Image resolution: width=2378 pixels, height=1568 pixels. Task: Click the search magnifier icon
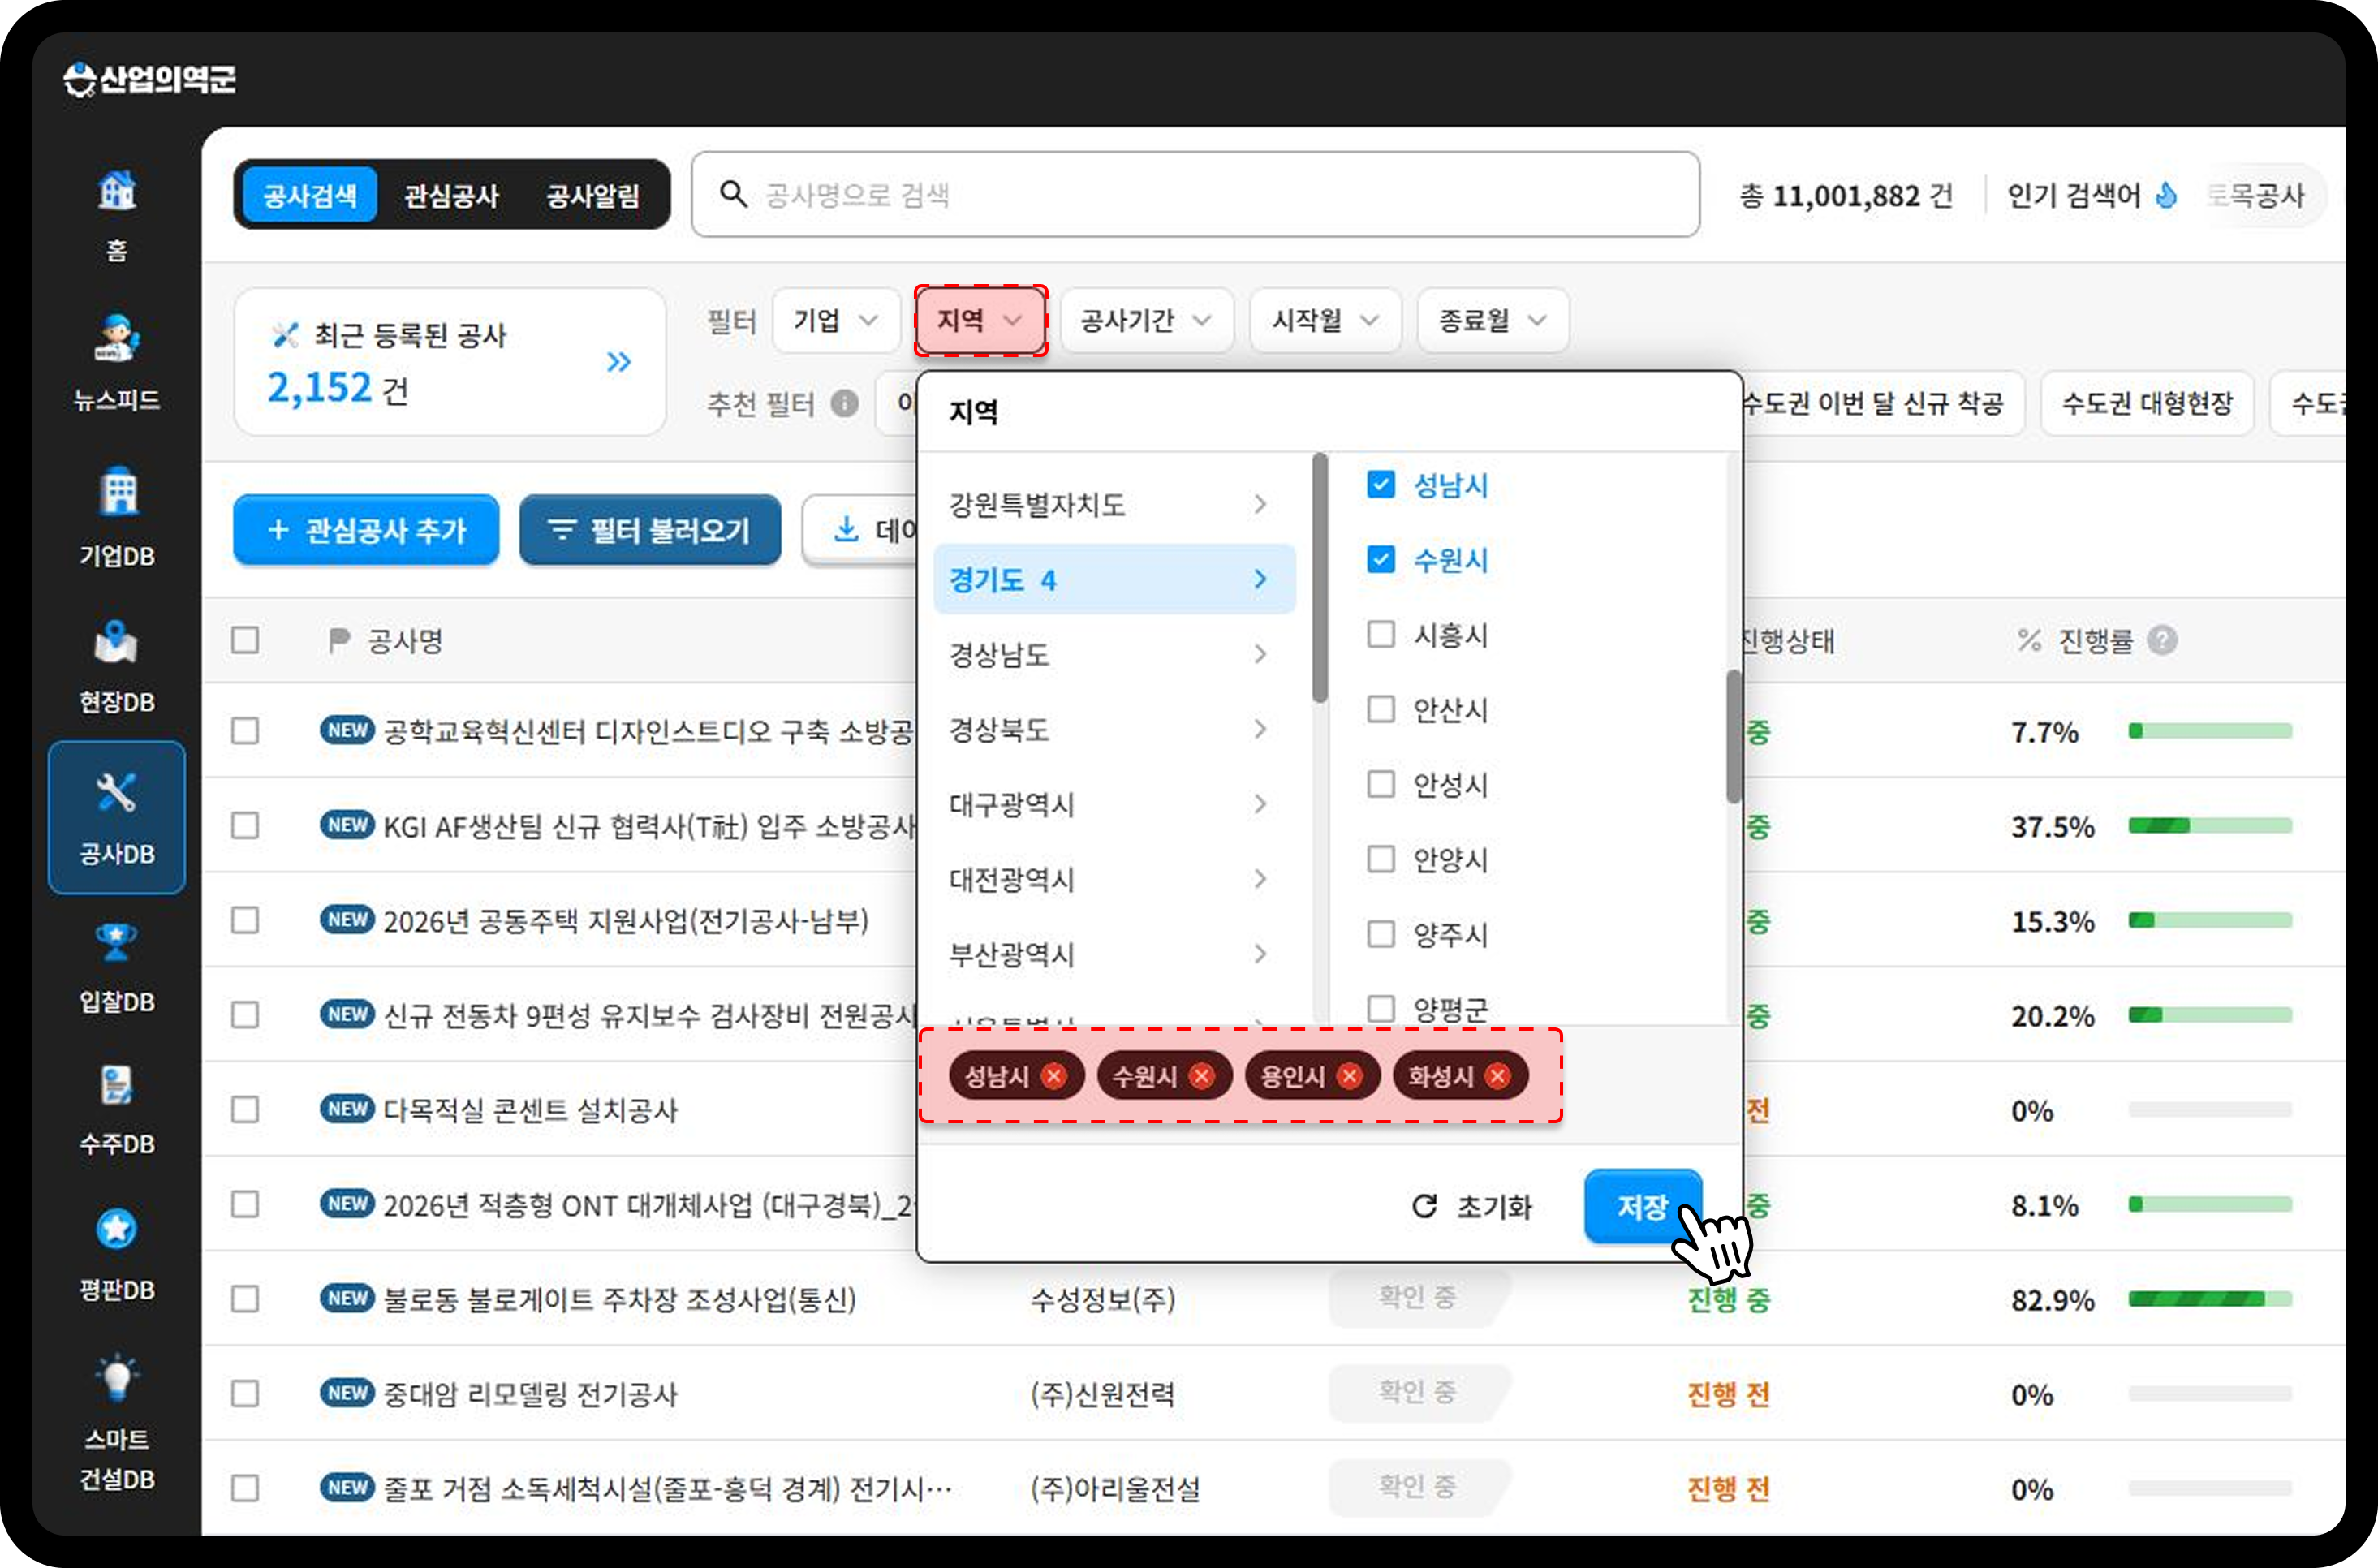[x=733, y=194]
